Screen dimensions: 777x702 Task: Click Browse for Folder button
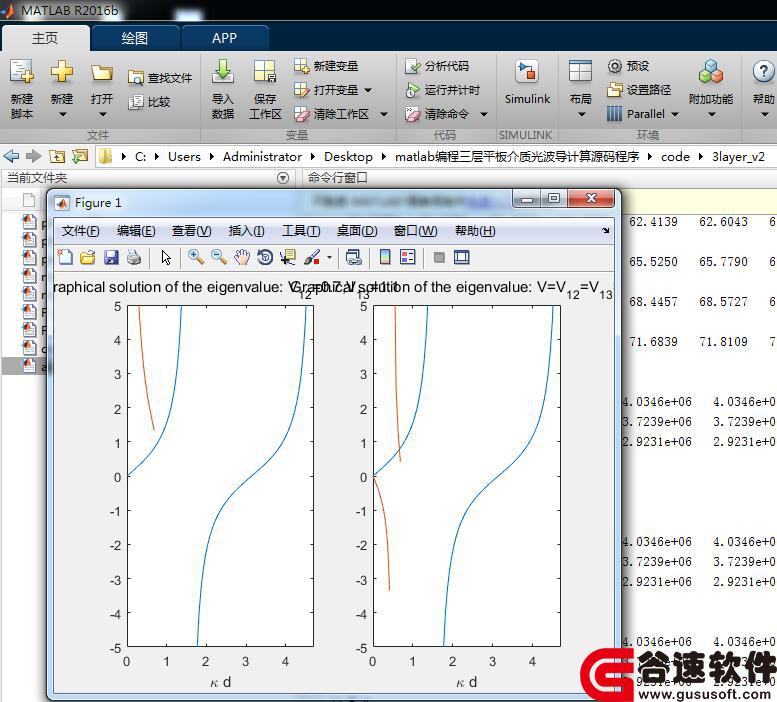(x=80, y=157)
